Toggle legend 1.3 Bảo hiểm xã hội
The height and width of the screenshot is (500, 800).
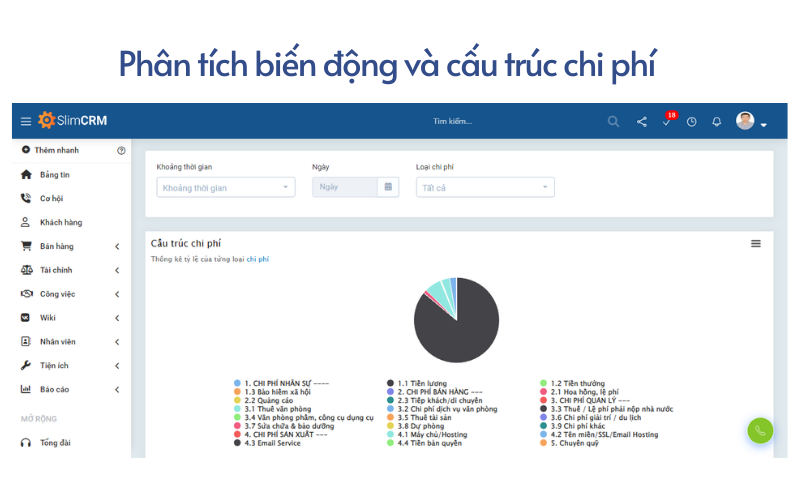[x=272, y=392]
